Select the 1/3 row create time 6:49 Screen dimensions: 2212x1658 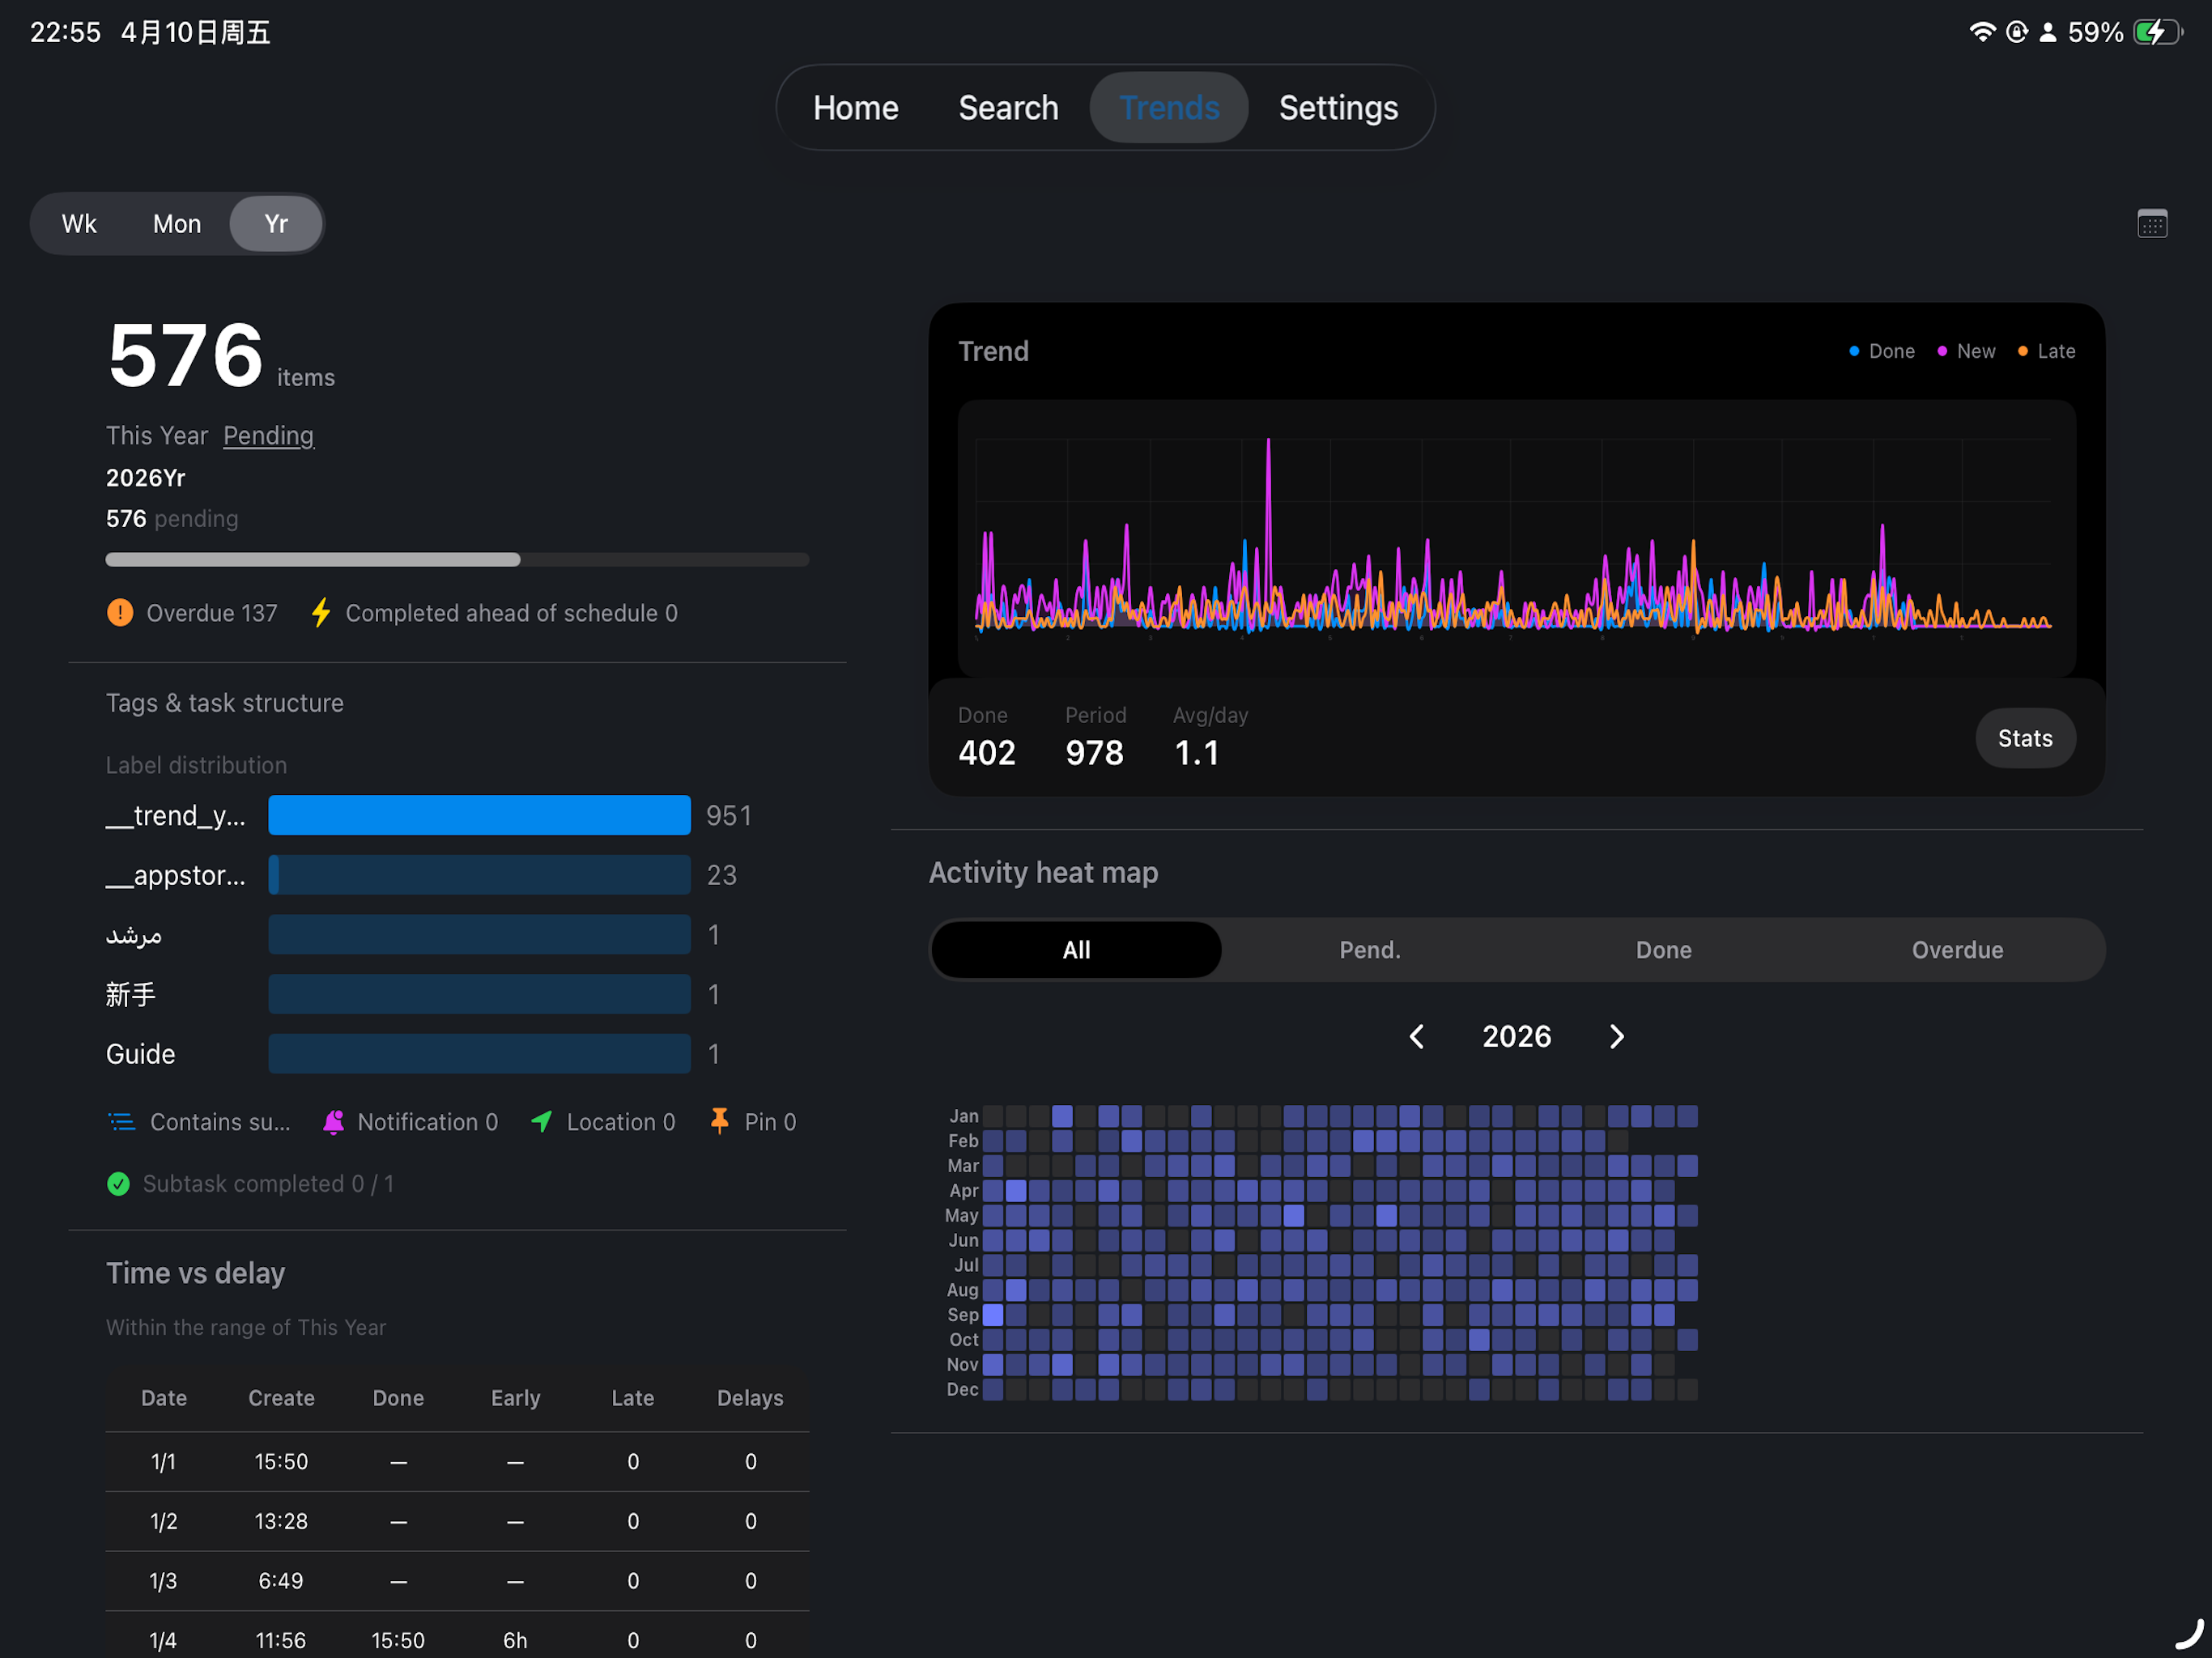tap(281, 1581)
